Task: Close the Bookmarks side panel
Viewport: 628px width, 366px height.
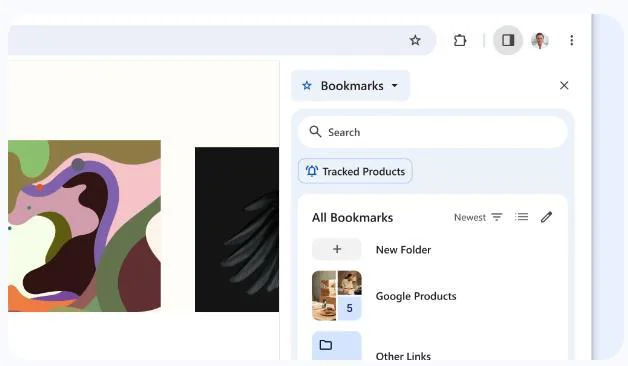Action: [x=564, y=85]
